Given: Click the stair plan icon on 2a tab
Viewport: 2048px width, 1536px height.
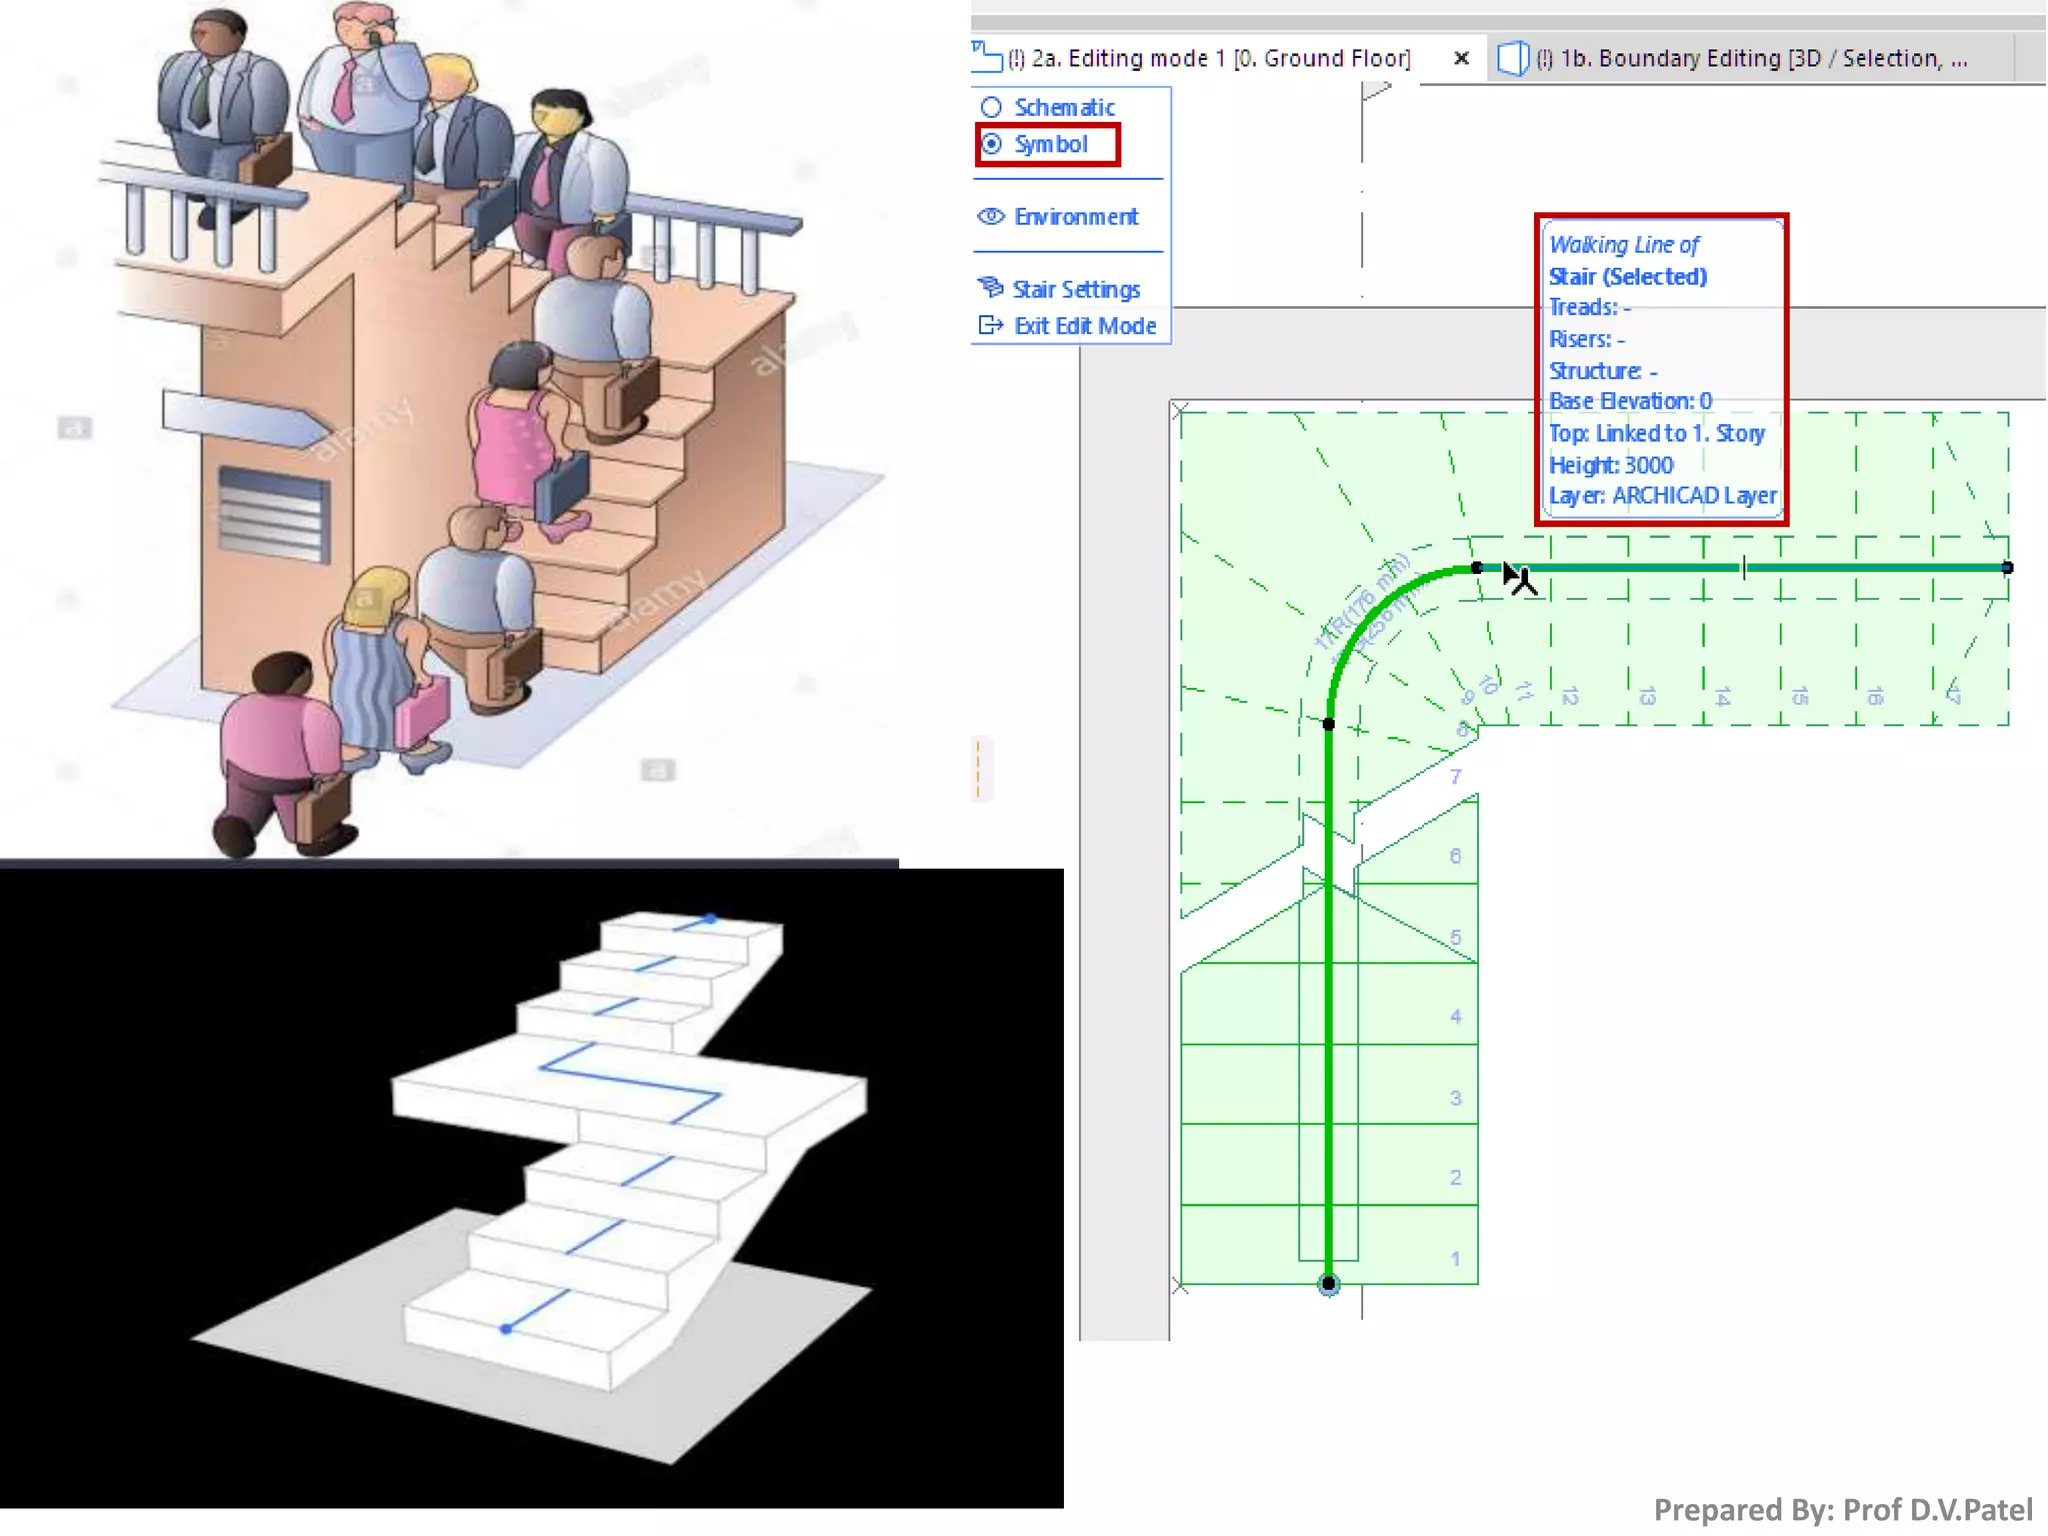Looking at the screenshot, I should (x=987, y=58).
